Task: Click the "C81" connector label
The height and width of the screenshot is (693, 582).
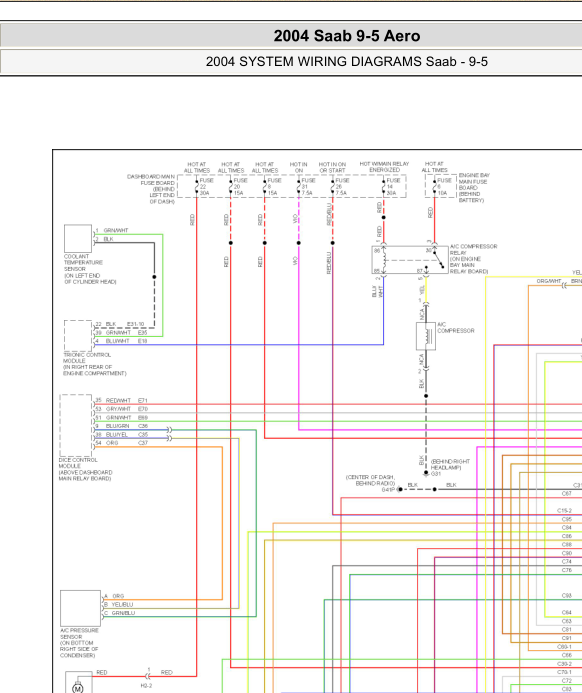Action: click(x=567, y=629)
